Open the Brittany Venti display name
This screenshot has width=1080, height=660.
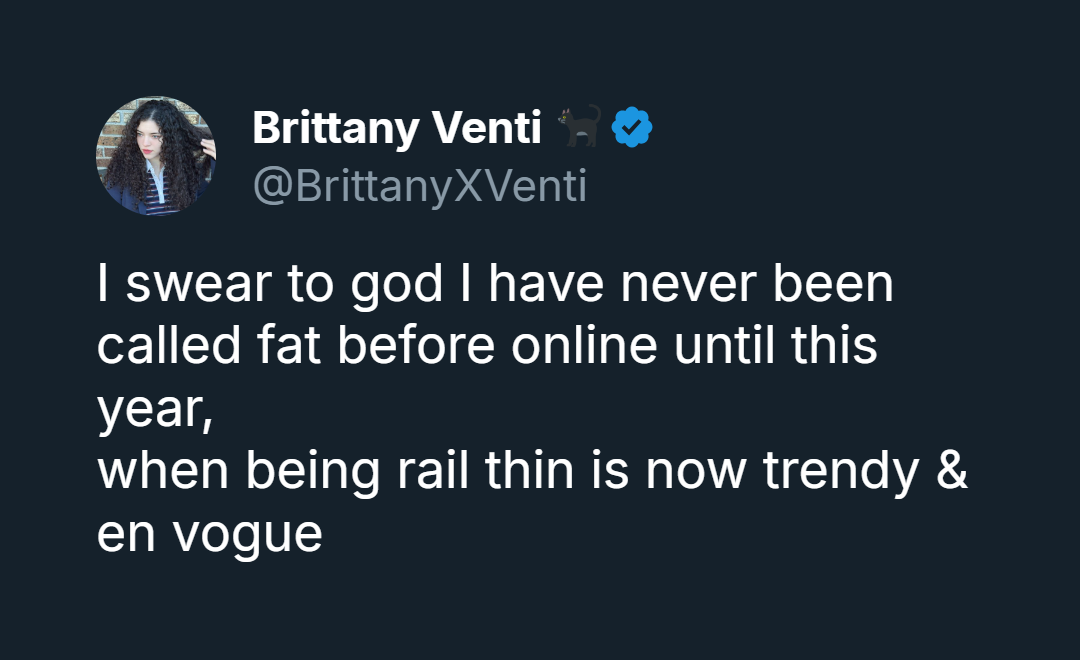point(396,128)
